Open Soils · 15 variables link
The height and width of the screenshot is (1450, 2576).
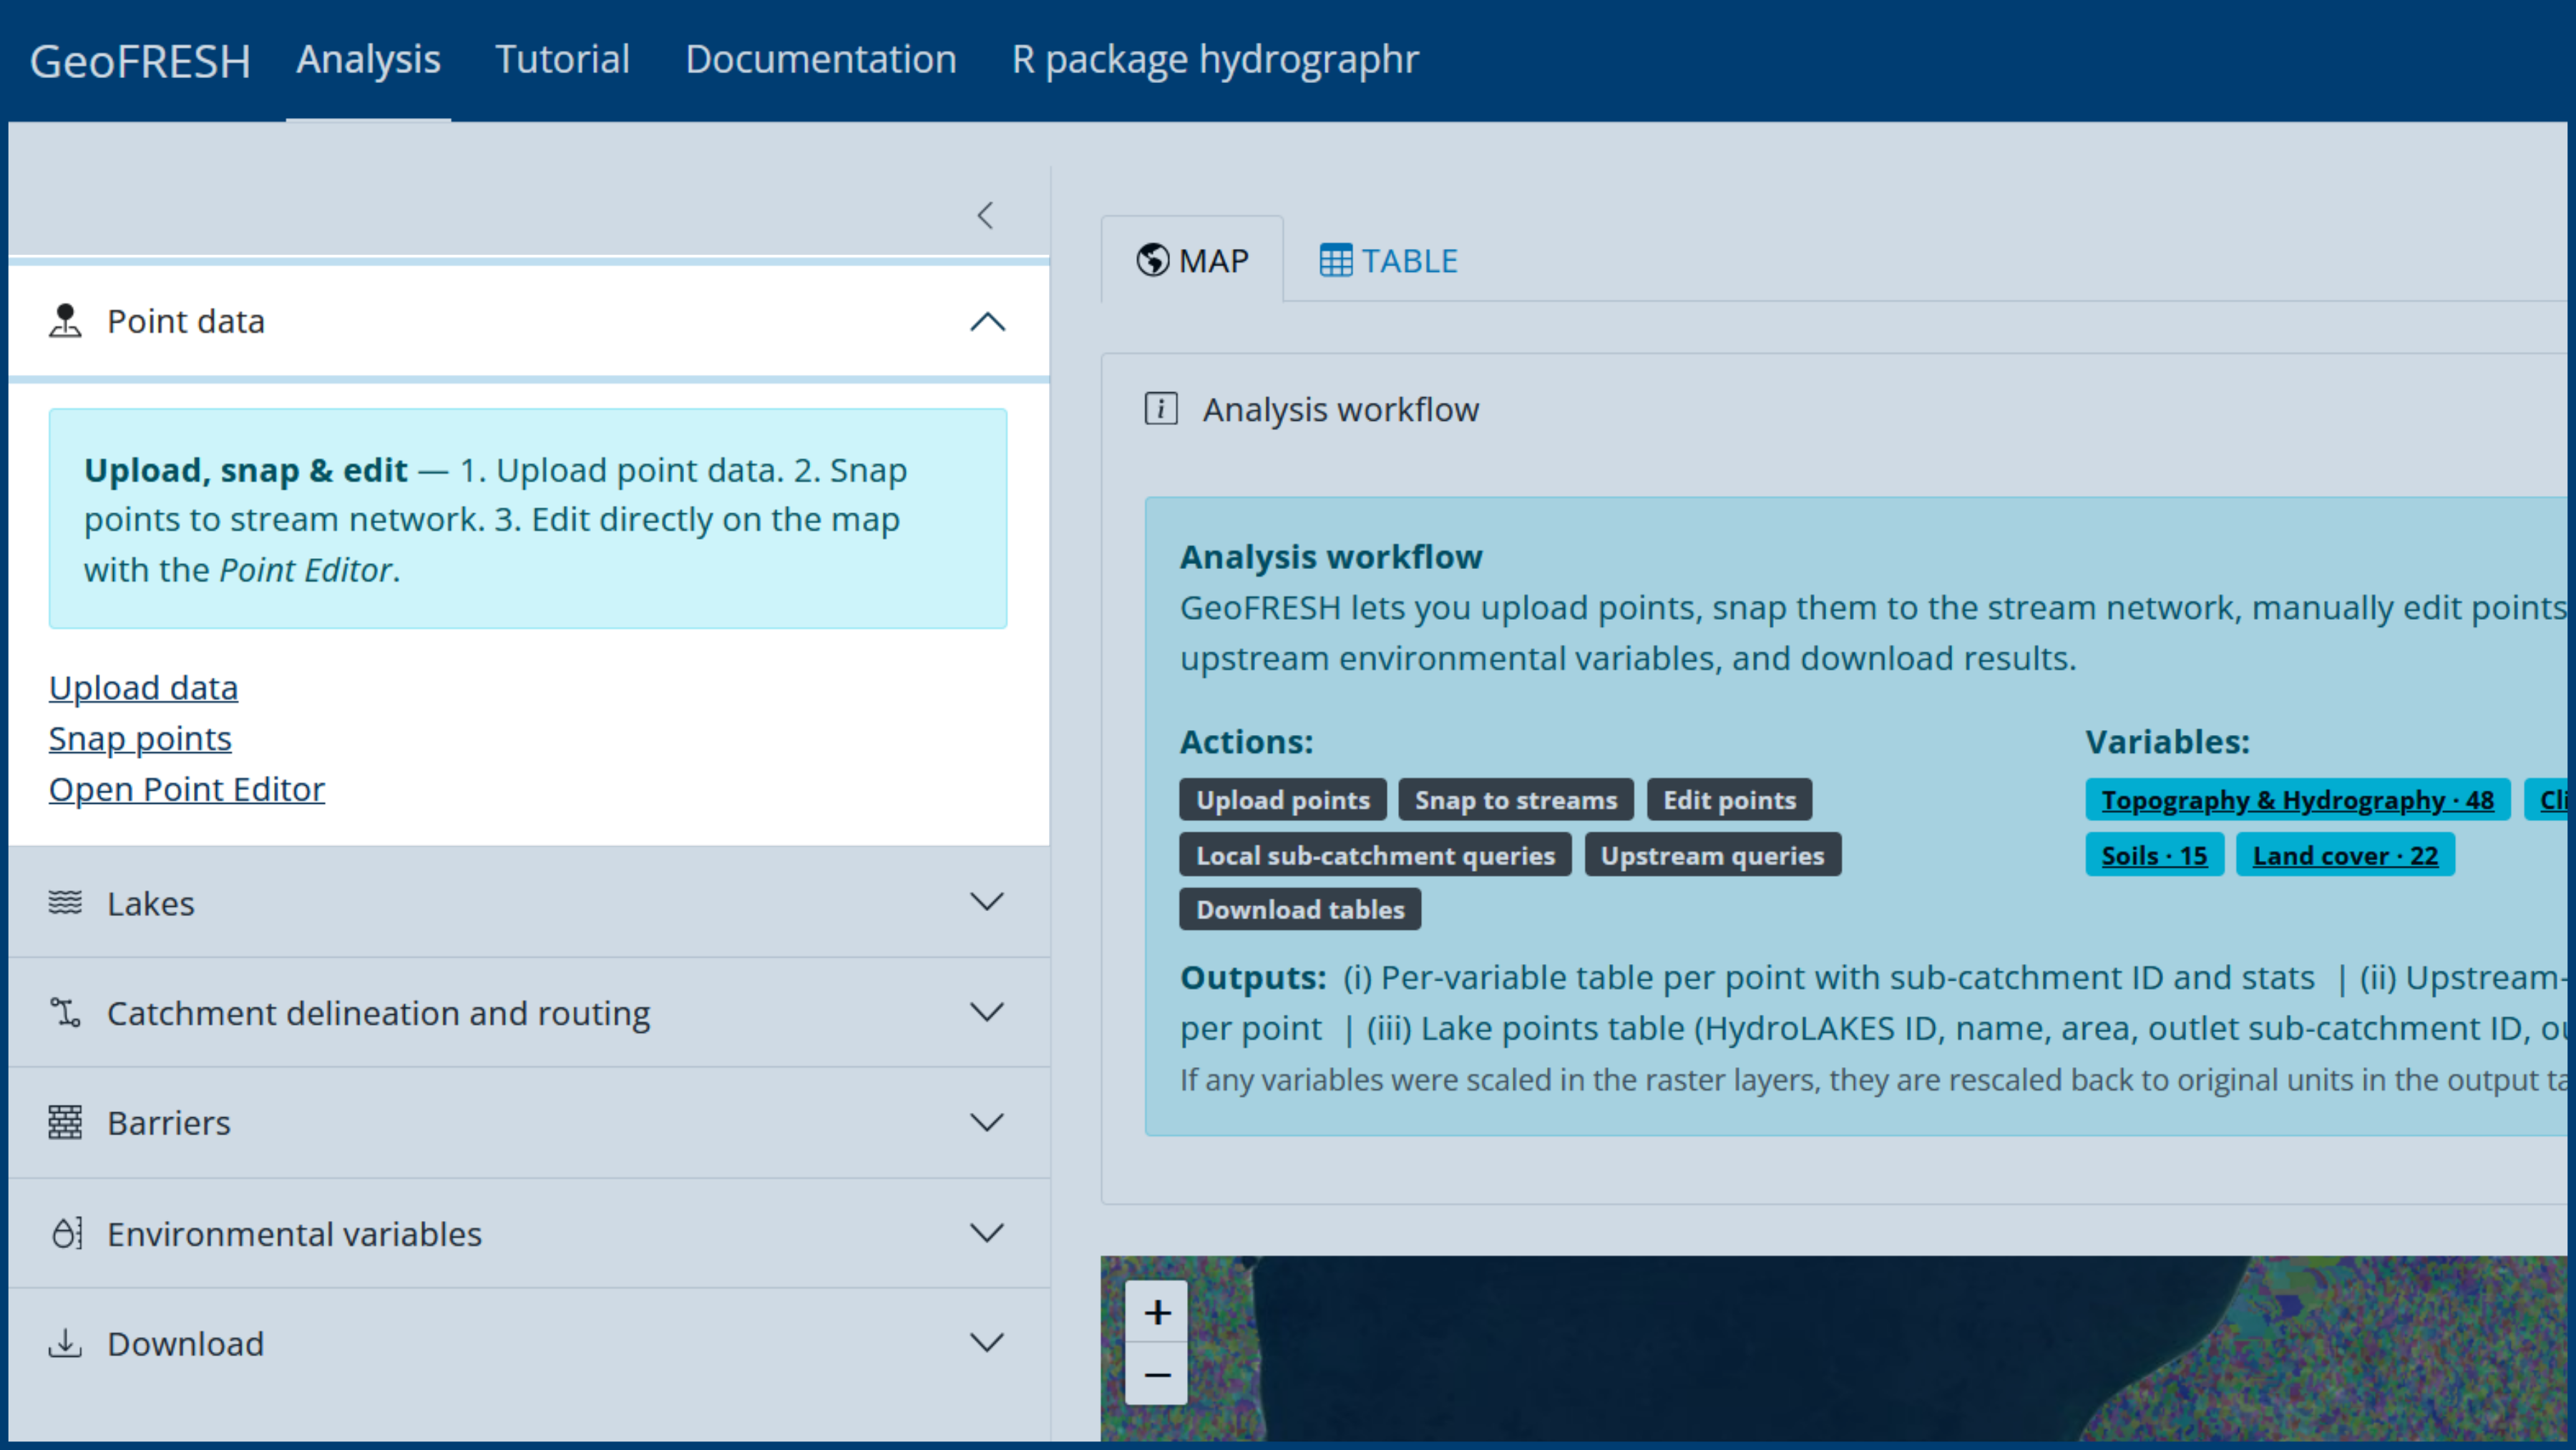tap(2154, 855)
